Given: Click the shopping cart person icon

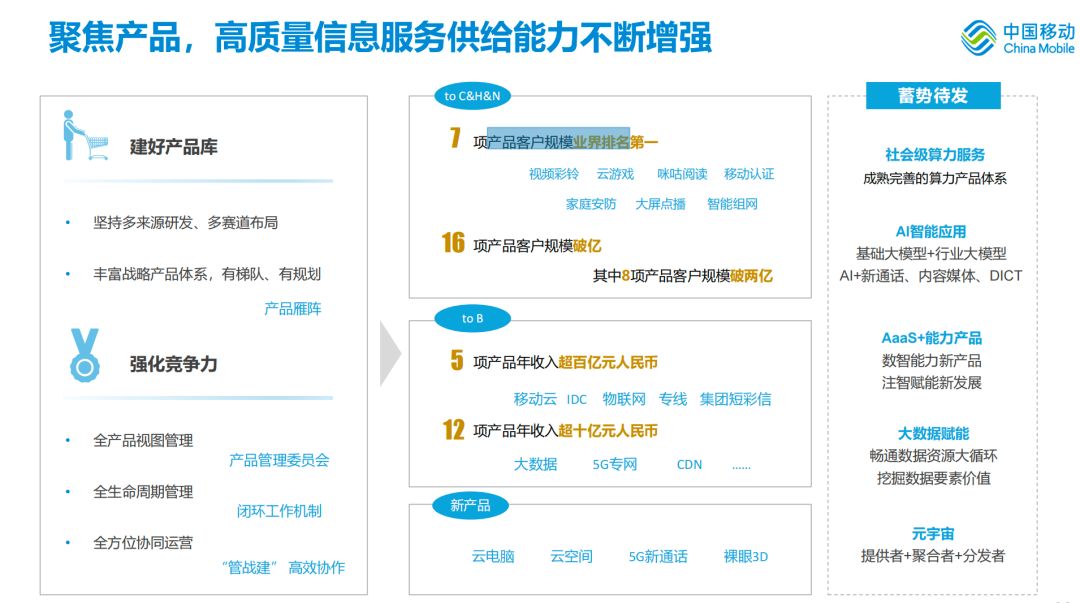Looking at the screenshot, I should [x=82, y=136].
